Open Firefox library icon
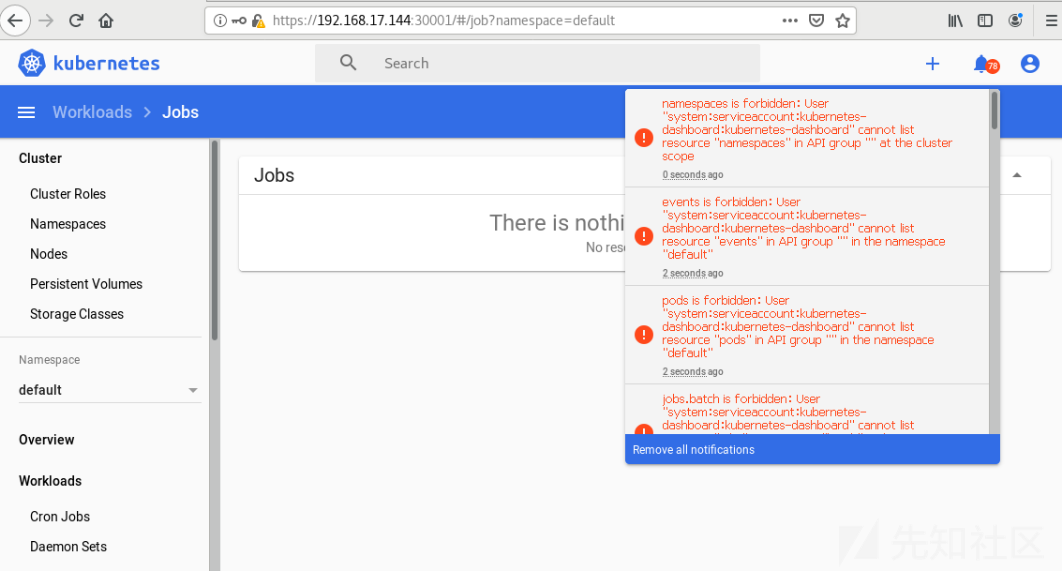Image resolution: width=1063 pixels, height=571 pixels. pyautogui.click(x=955, y=20)
